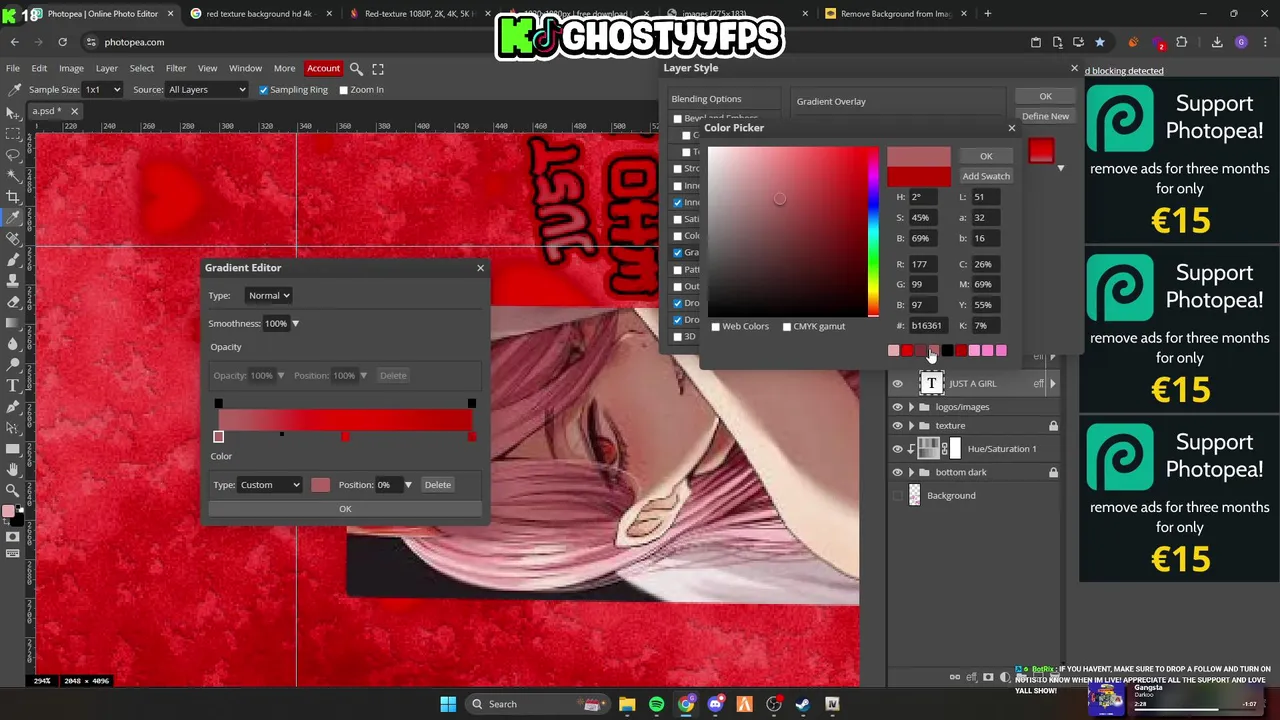Open the Layer menu

106,69
